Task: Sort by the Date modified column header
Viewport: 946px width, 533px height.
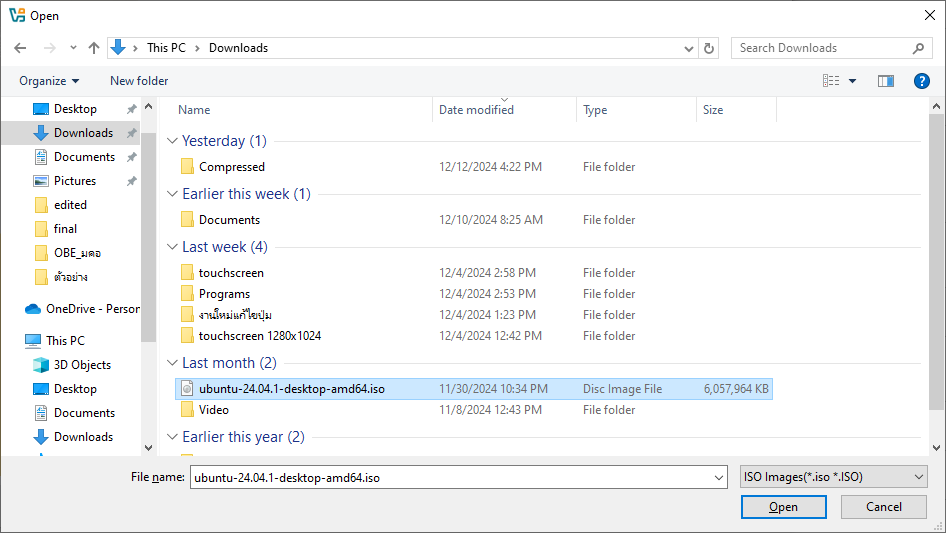Action: (476, 110)
